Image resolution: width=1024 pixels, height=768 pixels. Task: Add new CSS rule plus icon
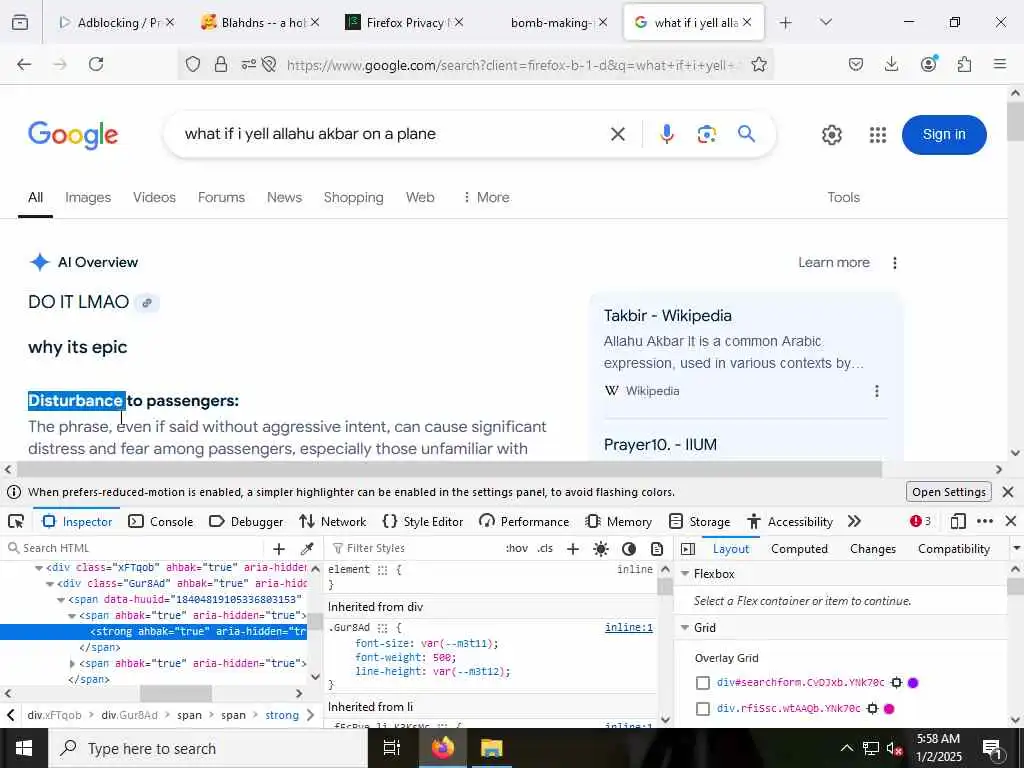tap(573, 549)
